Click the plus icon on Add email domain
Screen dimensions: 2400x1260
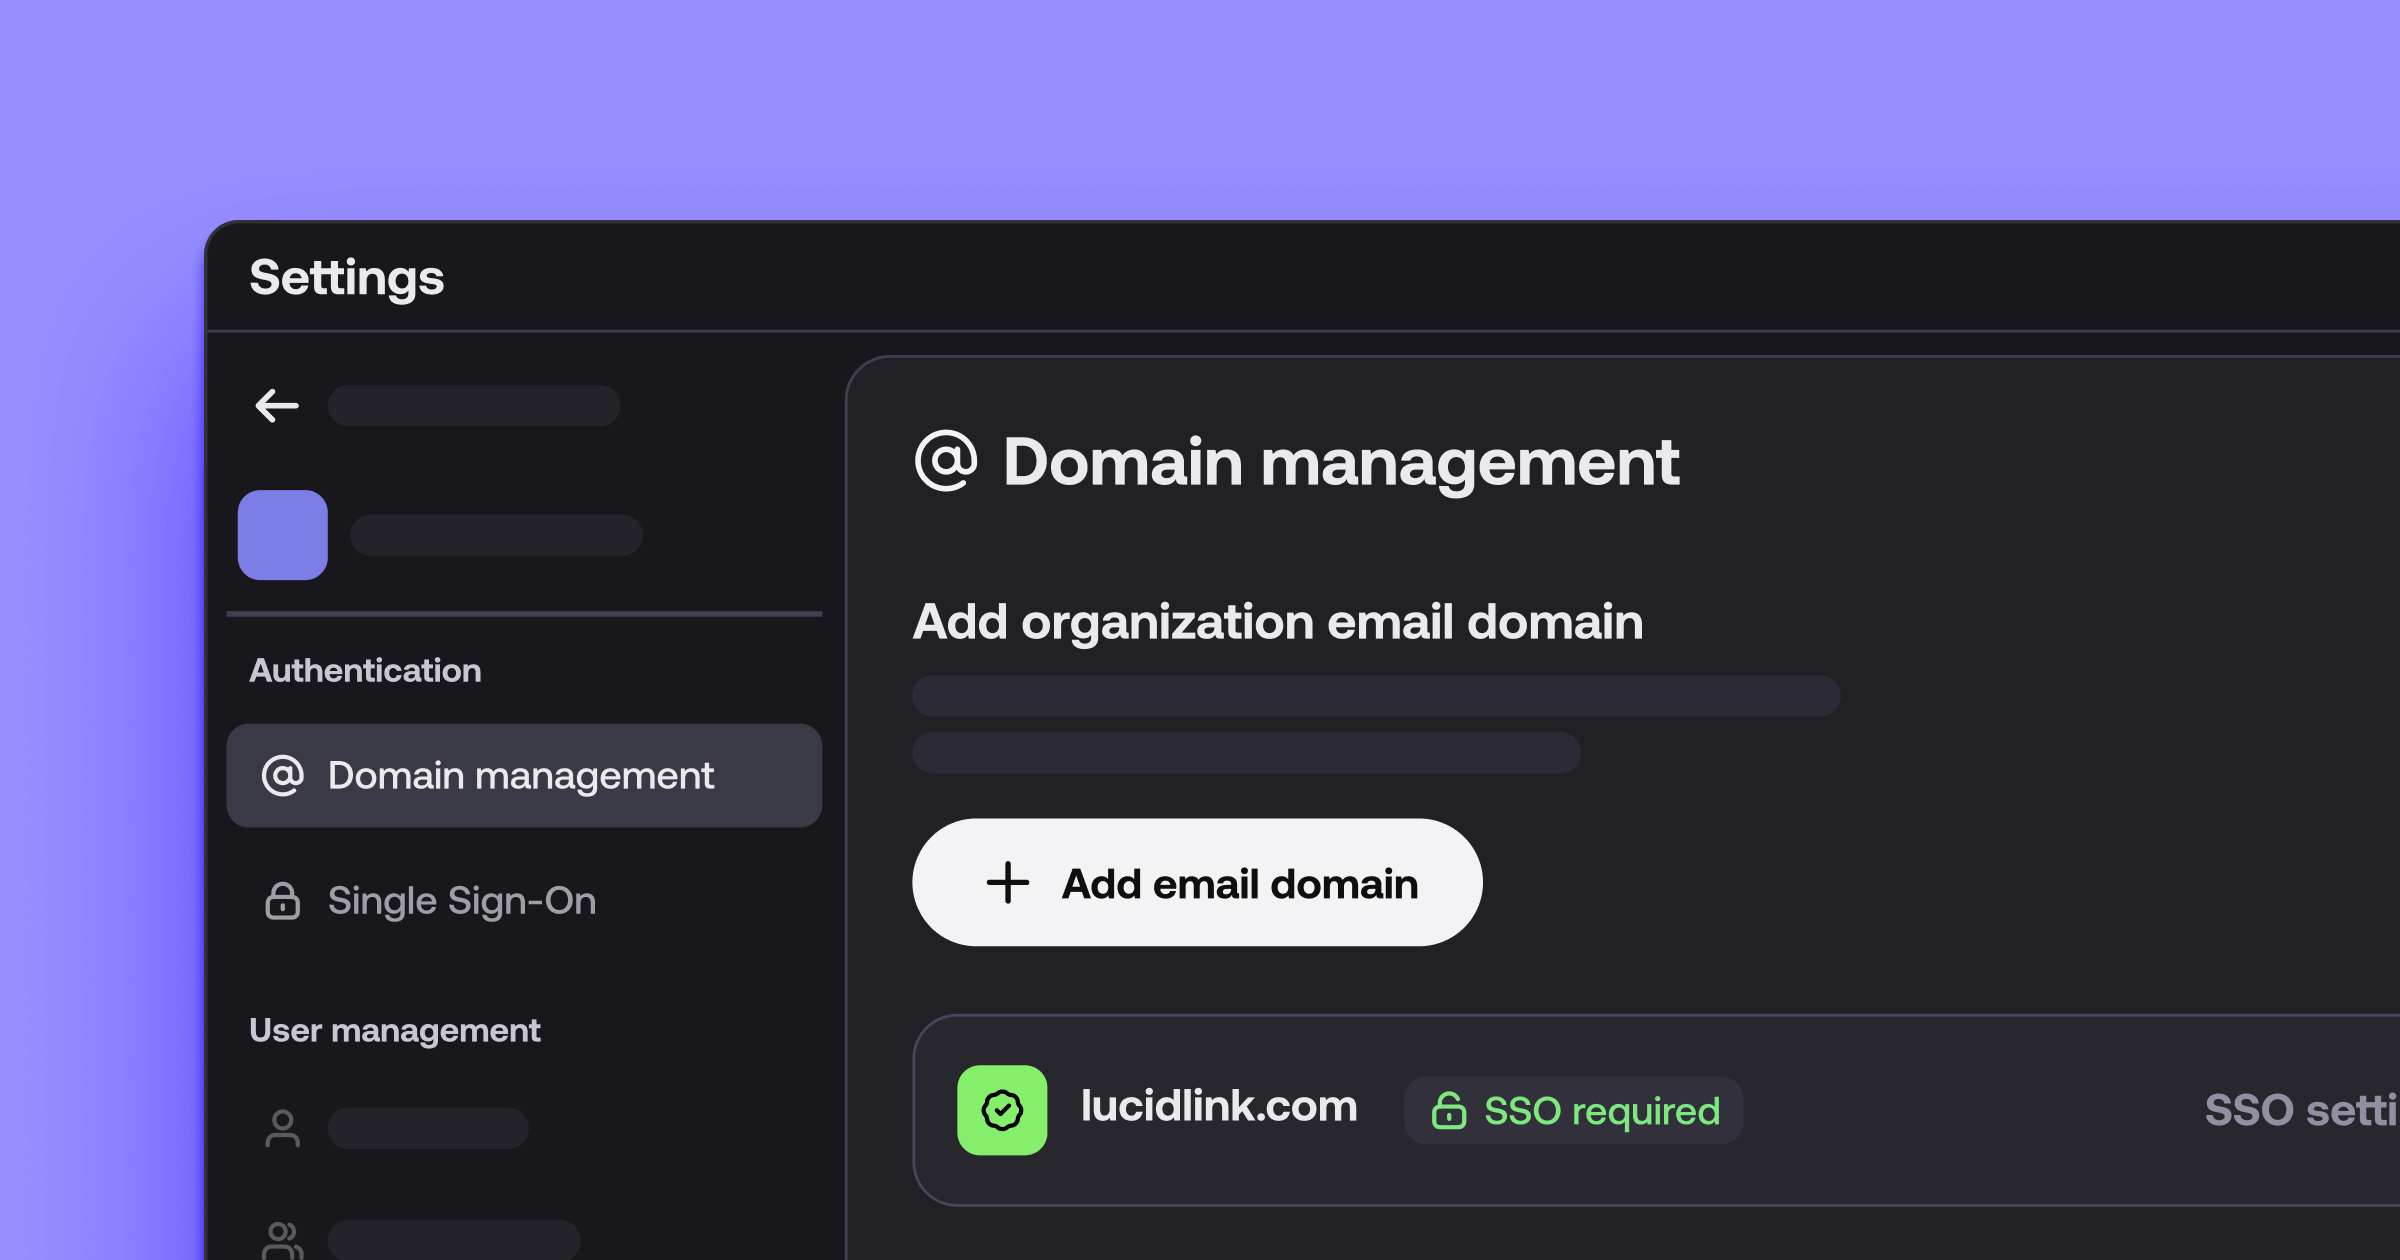pos(1007,883)
